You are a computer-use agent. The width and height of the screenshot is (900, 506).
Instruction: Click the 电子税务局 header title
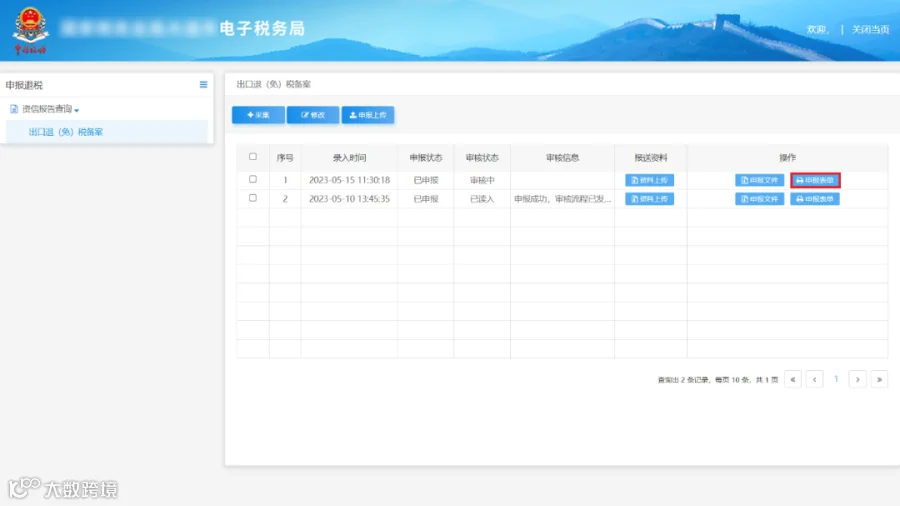click(x=262, y=28)
